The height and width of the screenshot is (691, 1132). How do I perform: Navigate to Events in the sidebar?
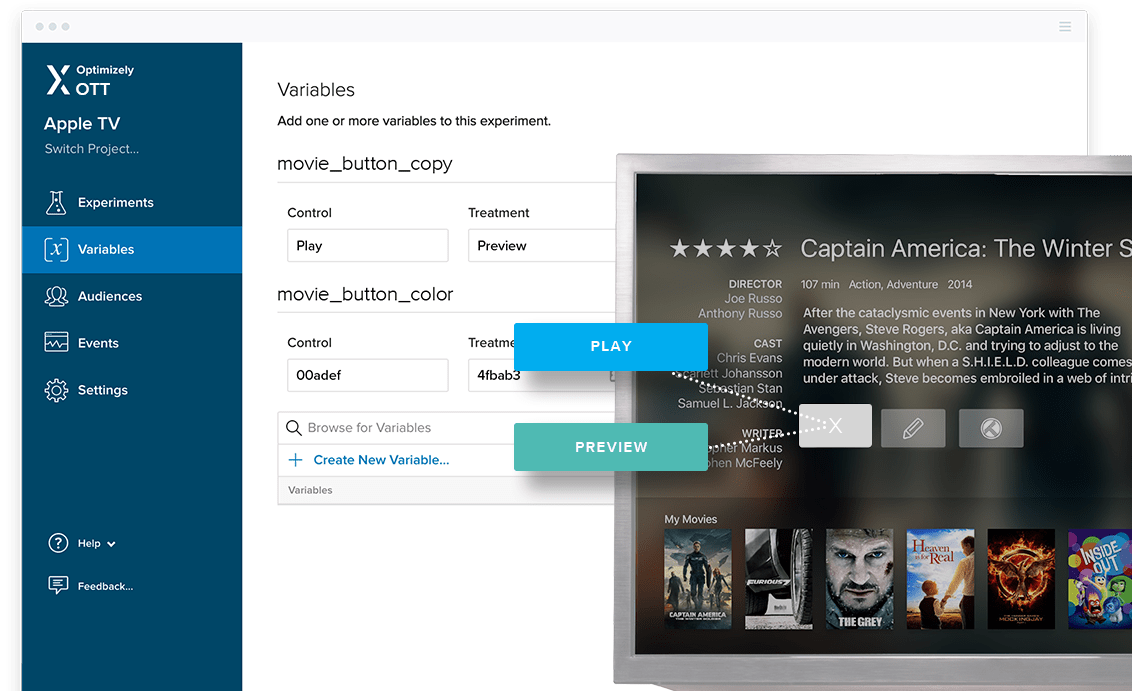coord(132,343)
